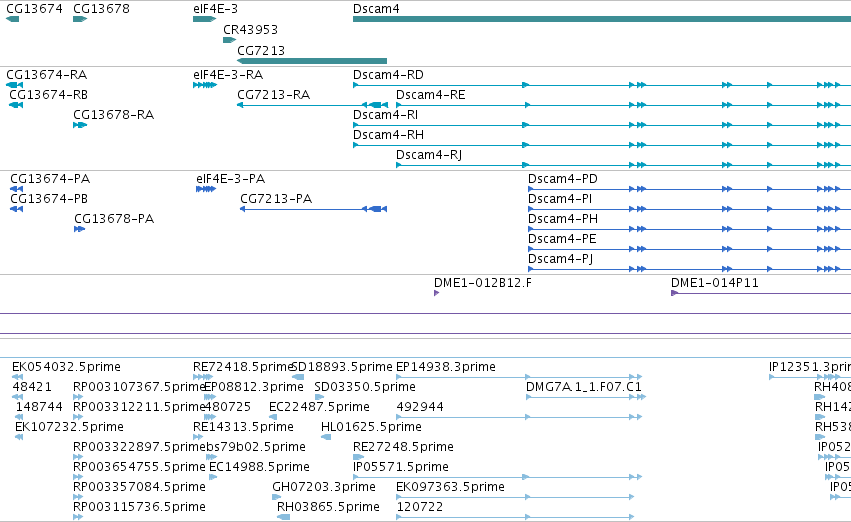Image resolution: width=851 pixels, height=522 pixels.
Task: Select the CG7213-PA protein feature
Action: [314, 209]
